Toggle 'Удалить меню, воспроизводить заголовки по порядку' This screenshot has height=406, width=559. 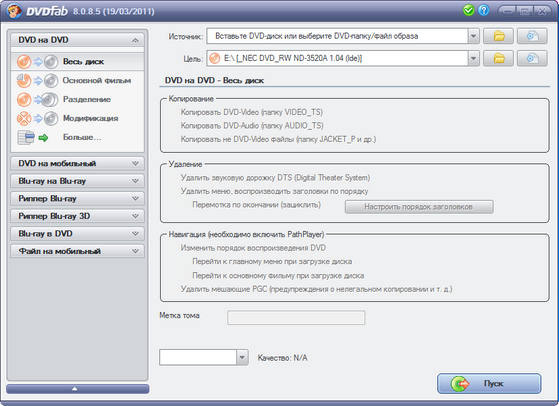coord(274,191)
